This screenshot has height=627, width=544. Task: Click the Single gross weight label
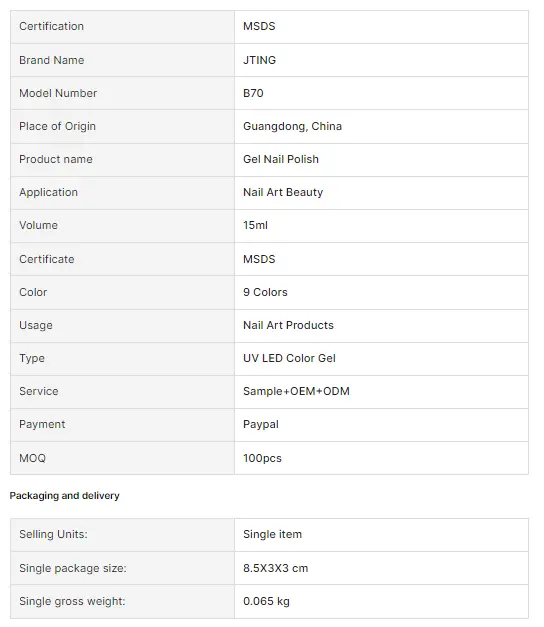click(x=72, y=601)
